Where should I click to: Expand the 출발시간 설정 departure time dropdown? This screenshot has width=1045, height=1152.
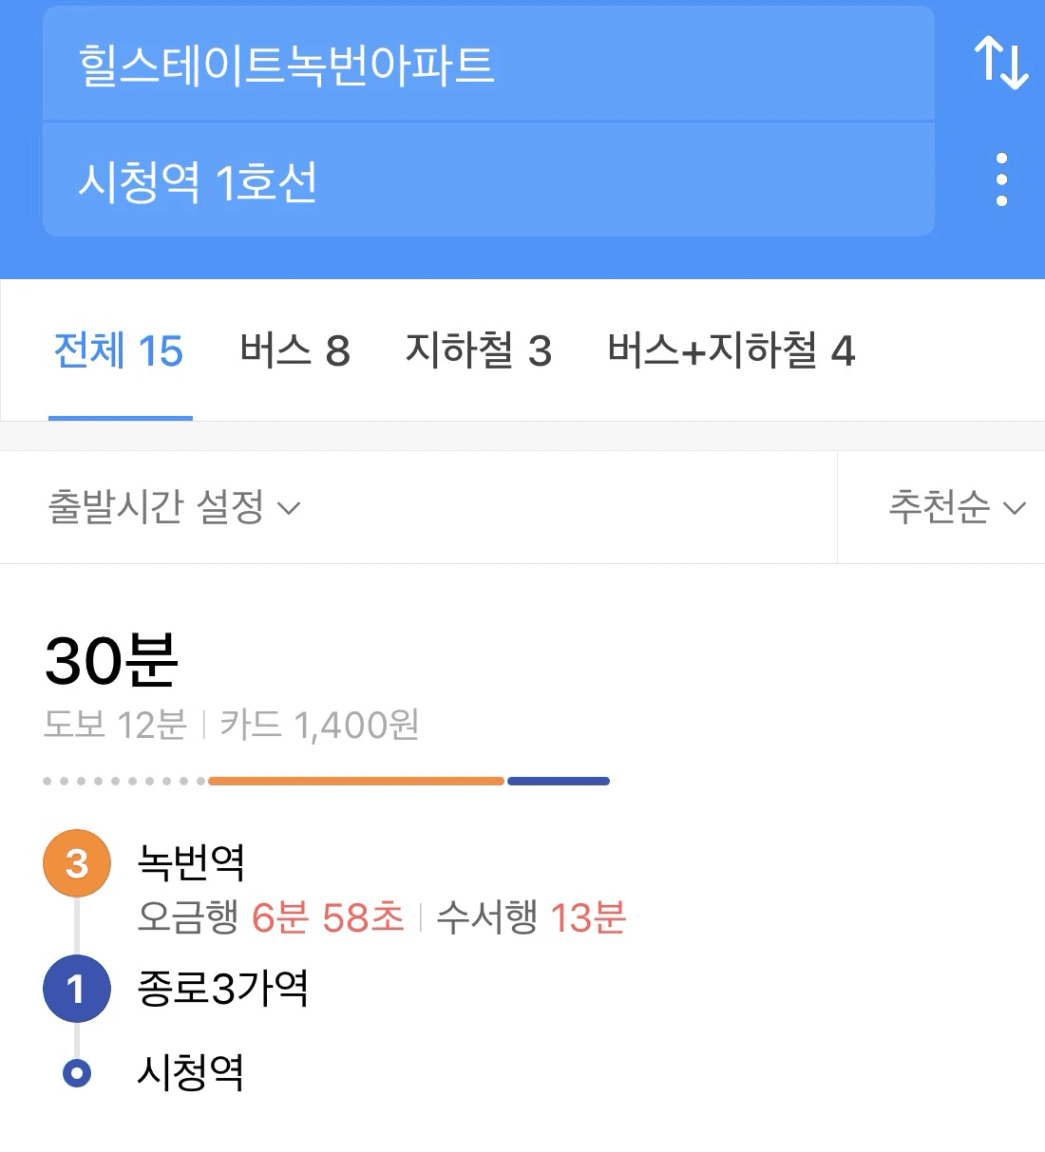[174, 507]
